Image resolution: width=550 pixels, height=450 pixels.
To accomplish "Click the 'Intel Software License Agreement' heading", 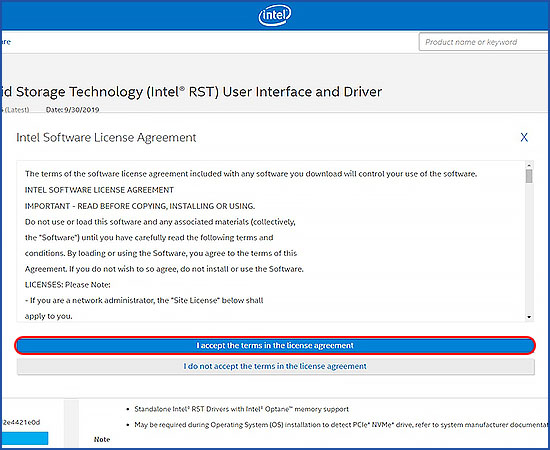I will coord(106,137).
